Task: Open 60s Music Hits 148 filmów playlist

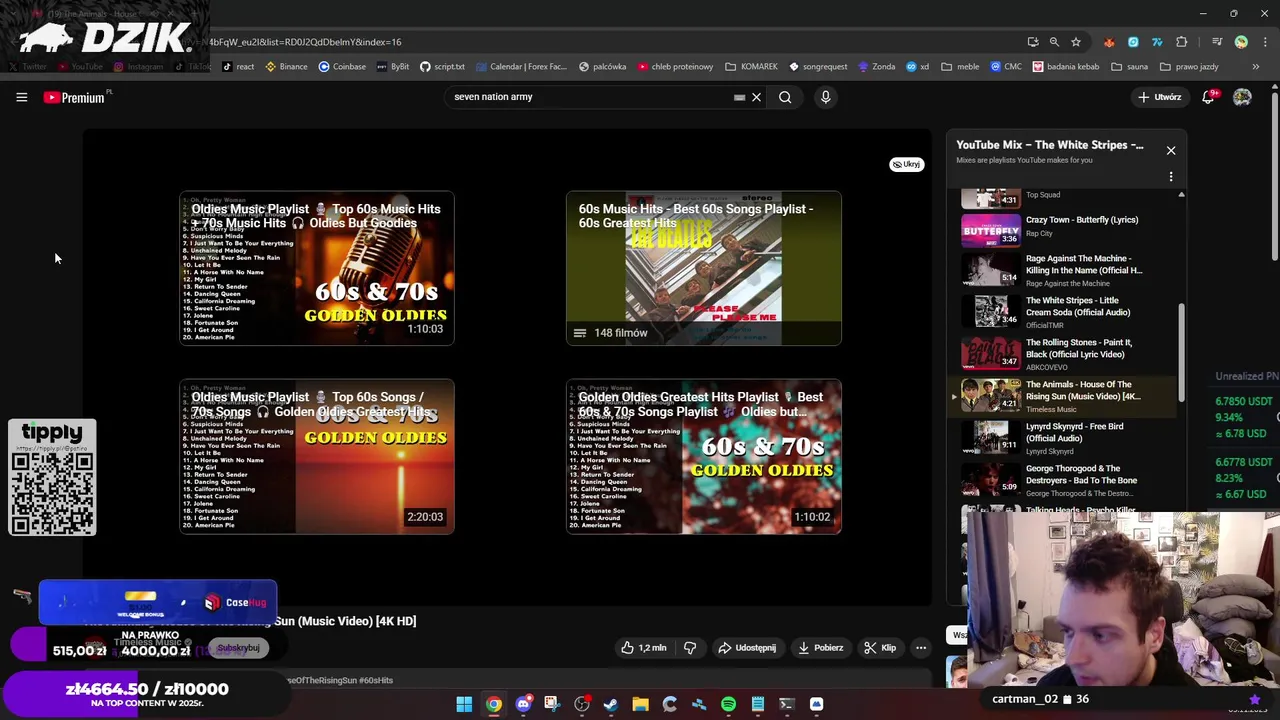Action: click(x=704, y=268)
